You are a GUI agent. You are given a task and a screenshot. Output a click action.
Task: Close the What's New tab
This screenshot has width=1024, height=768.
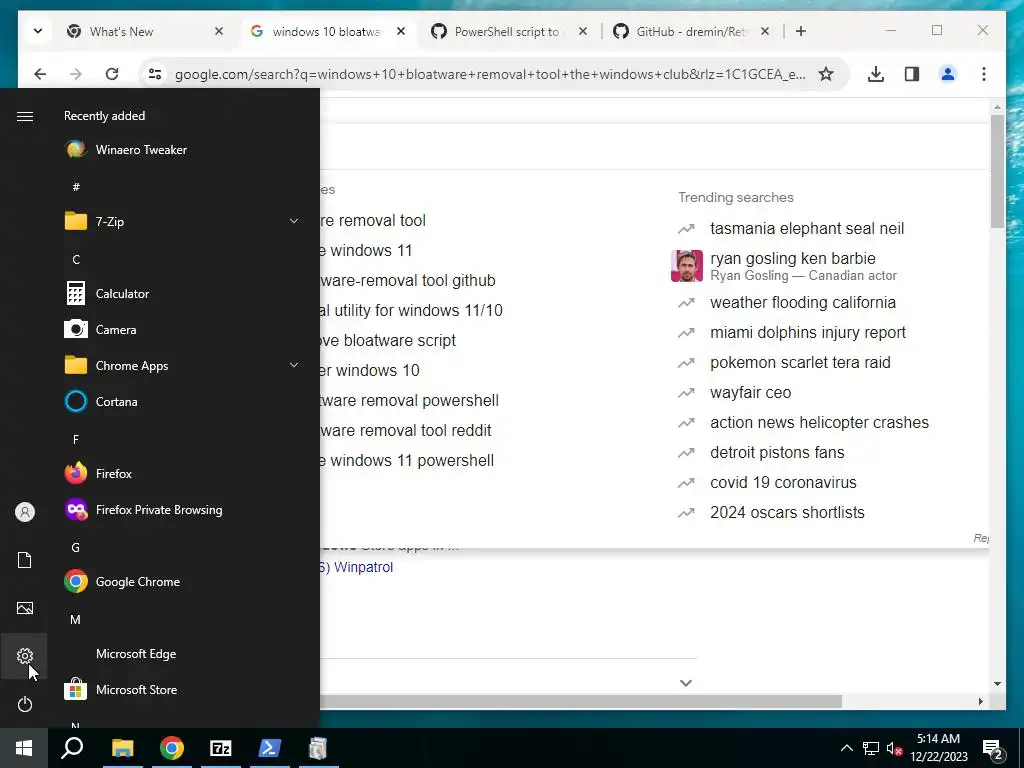(219, 31)
